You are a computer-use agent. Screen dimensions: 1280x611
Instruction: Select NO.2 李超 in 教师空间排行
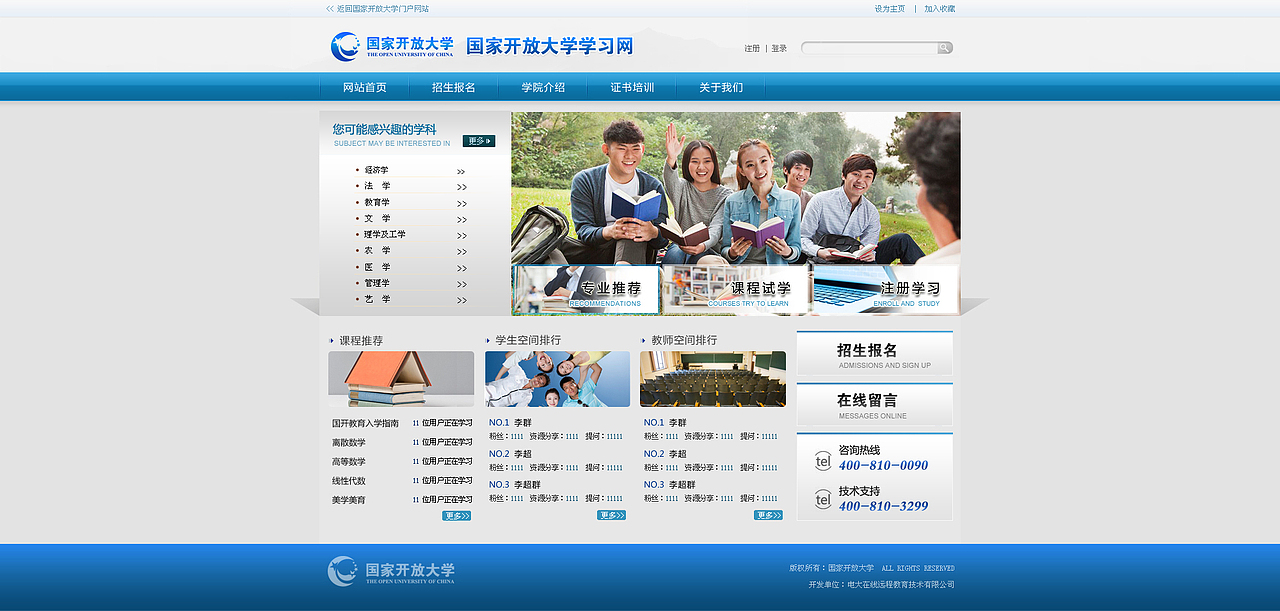(665, 454)
